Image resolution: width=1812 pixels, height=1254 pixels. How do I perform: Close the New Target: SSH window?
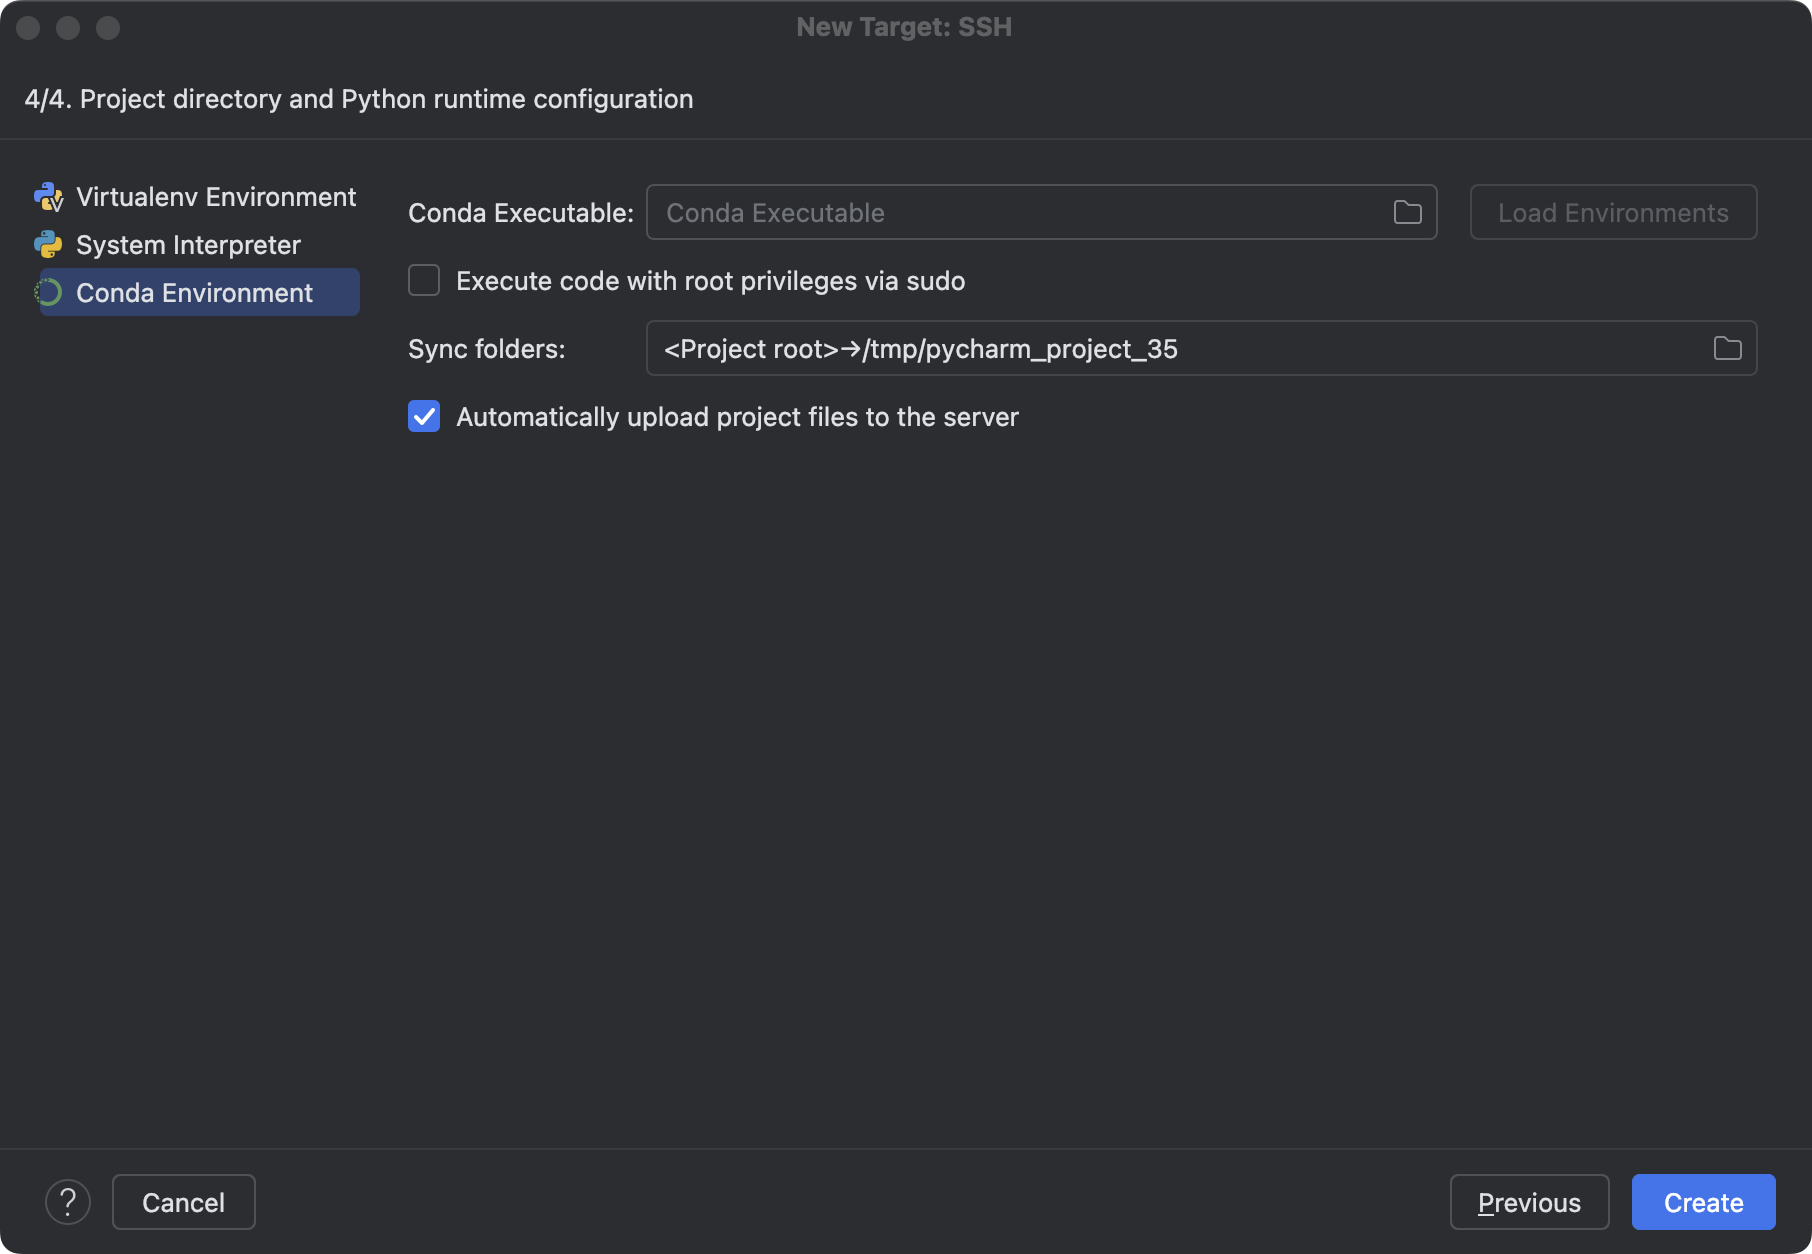point(28,28)
